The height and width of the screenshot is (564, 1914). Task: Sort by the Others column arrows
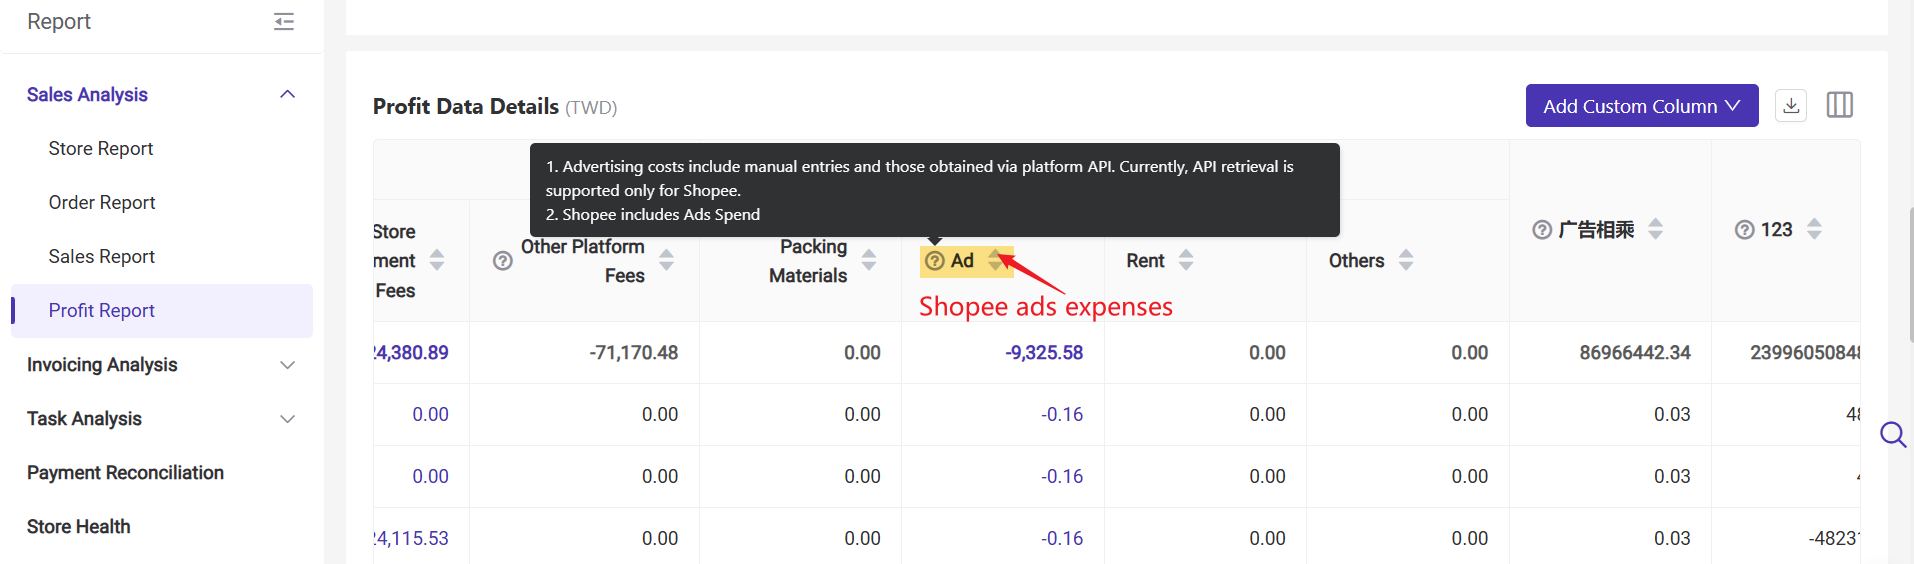click(1406, 260)
